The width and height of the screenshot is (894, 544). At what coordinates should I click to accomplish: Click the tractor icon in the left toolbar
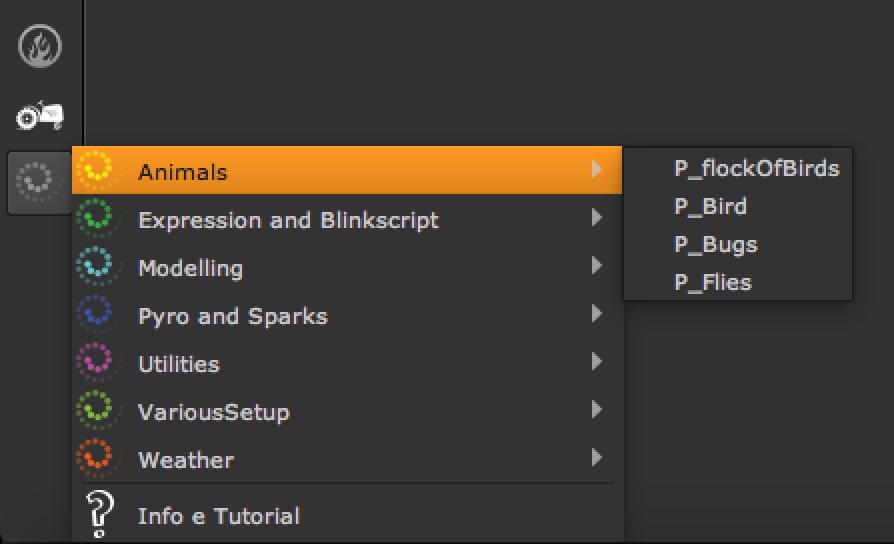coord(40,116)
